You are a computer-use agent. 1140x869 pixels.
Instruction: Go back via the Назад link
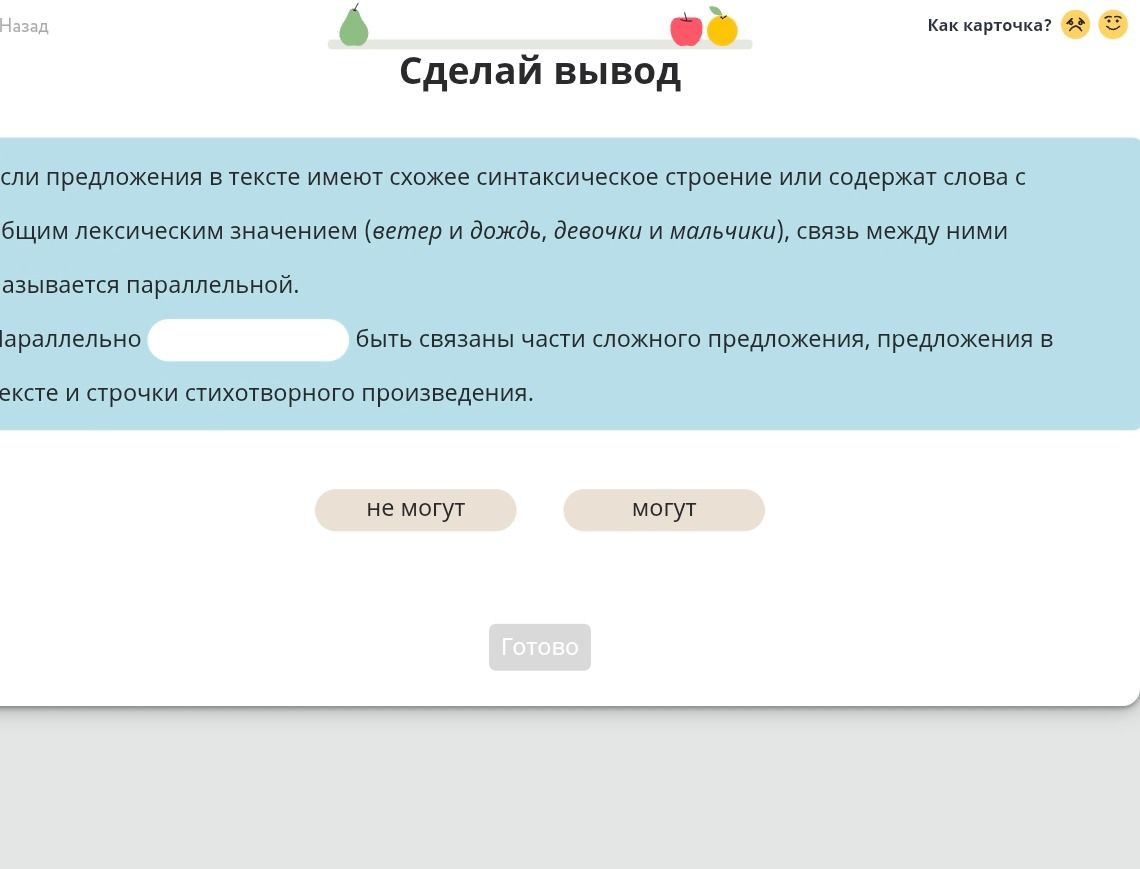pos(24,26)
